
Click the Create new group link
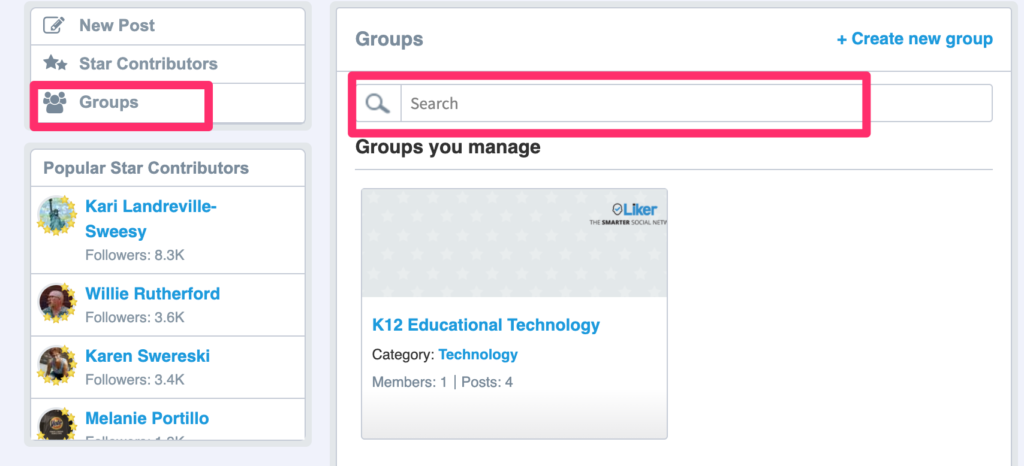(x=914, y=39)
